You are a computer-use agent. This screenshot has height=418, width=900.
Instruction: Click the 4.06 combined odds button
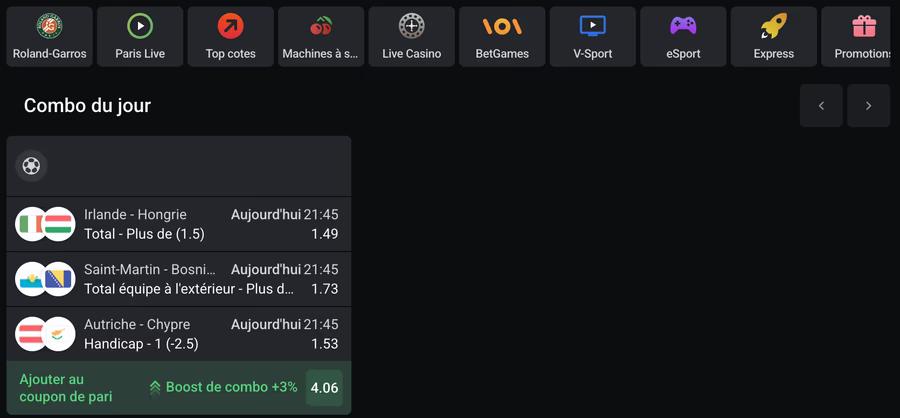click(324, 388)
